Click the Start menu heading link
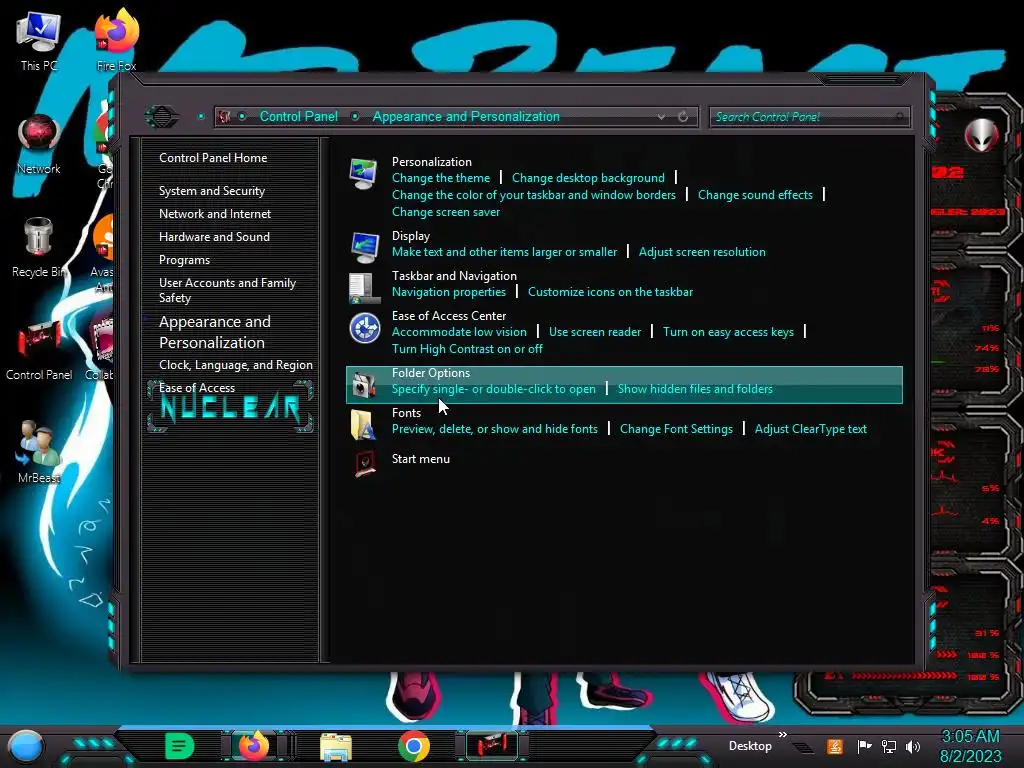Image resolution: width=1024 pixels, height=768 pixels. 421,458
